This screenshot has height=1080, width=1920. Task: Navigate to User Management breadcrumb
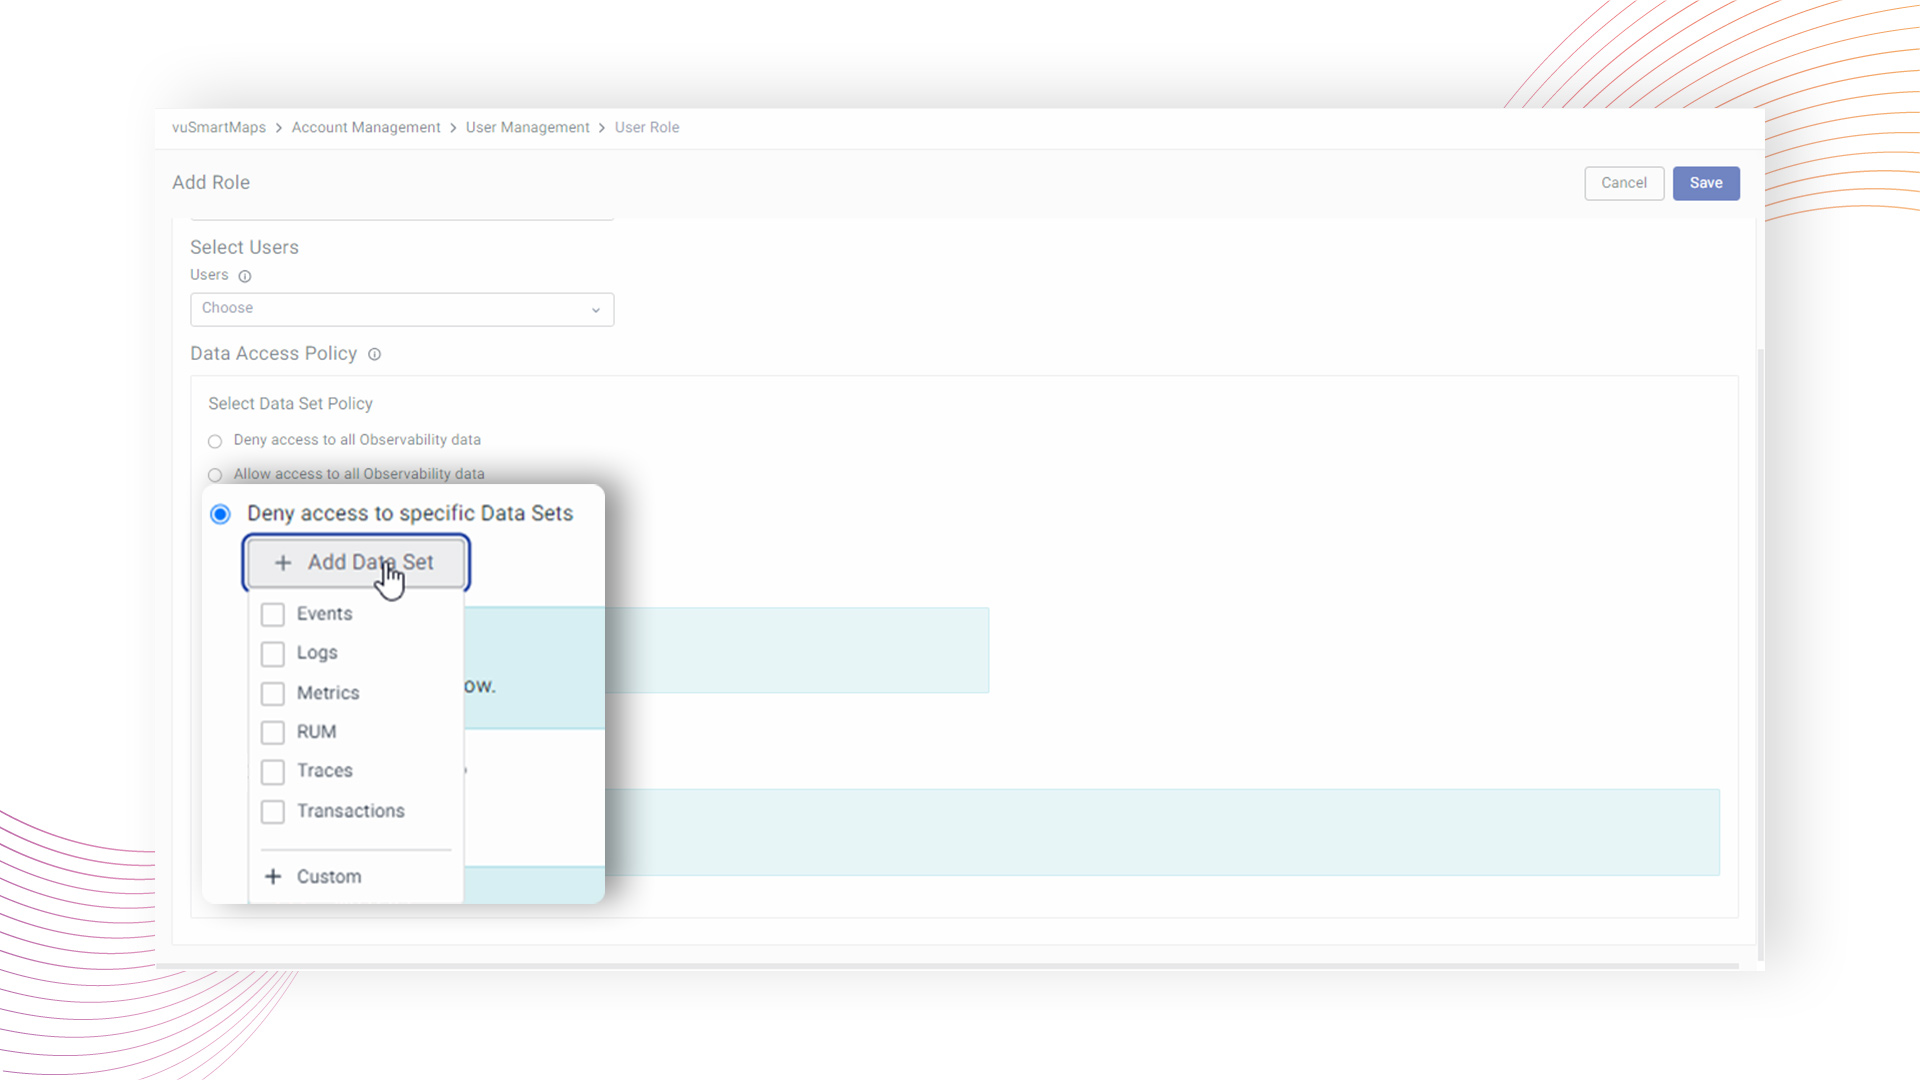[x=527, y=128]
